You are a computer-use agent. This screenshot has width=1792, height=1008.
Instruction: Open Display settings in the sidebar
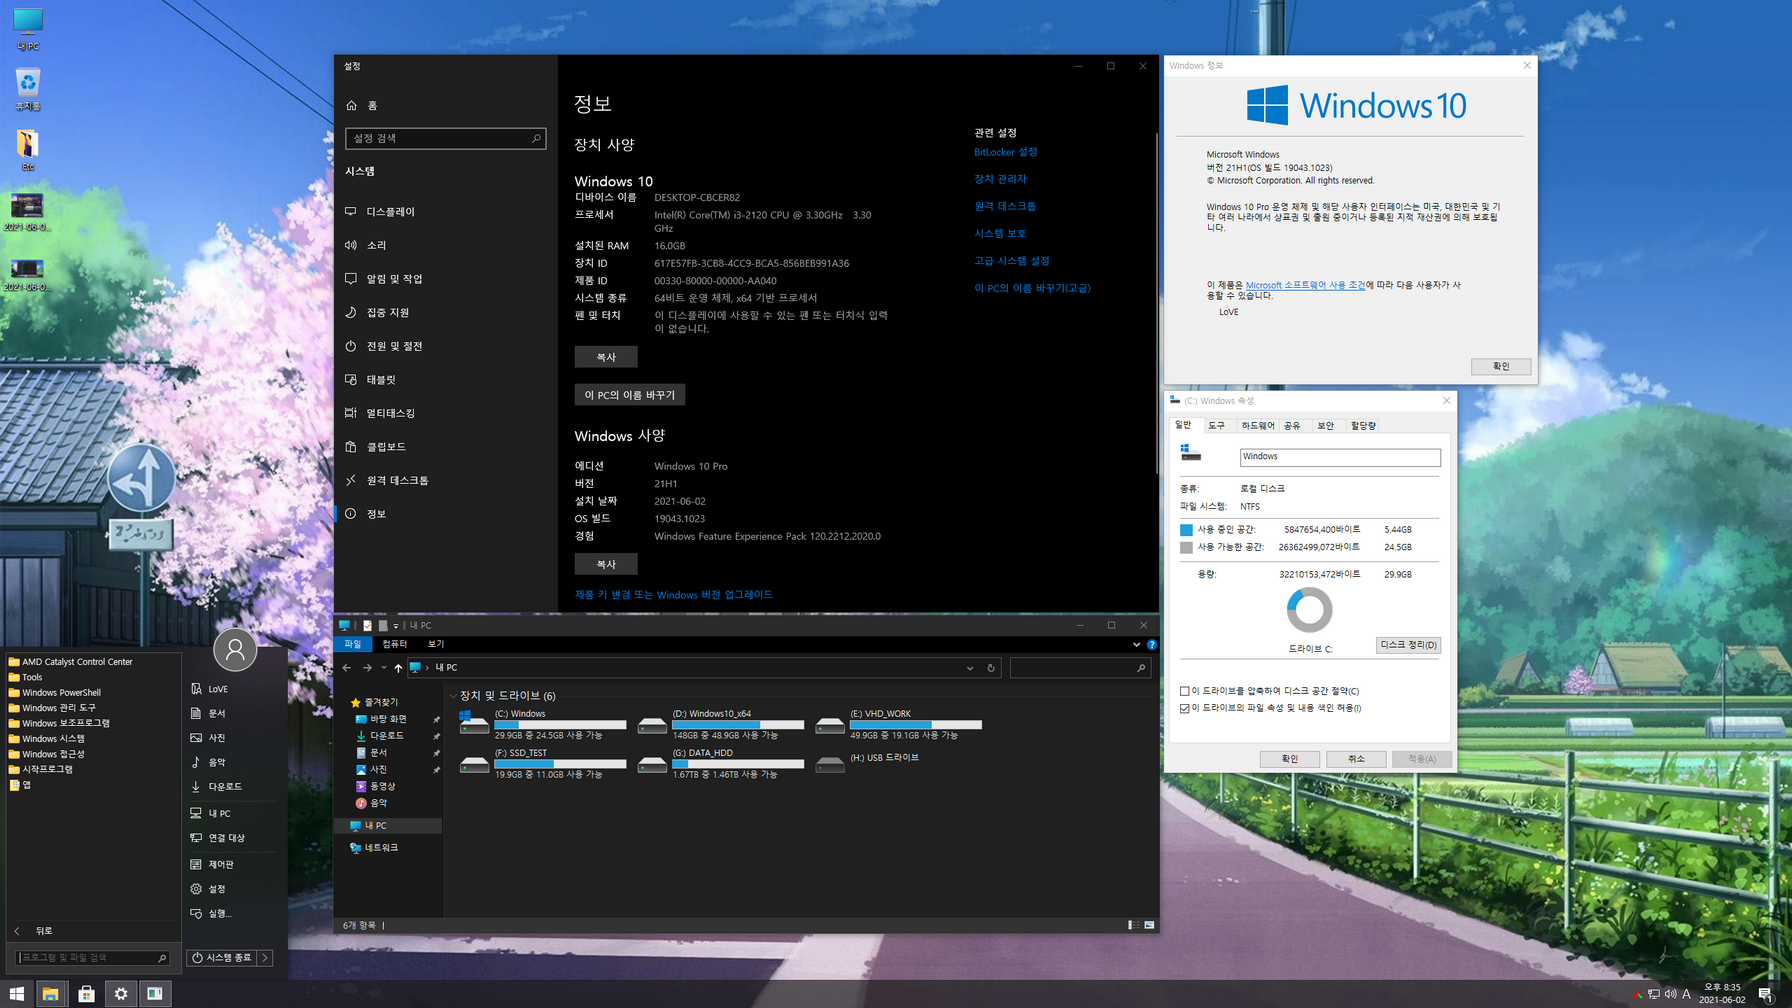coord(445,212)
